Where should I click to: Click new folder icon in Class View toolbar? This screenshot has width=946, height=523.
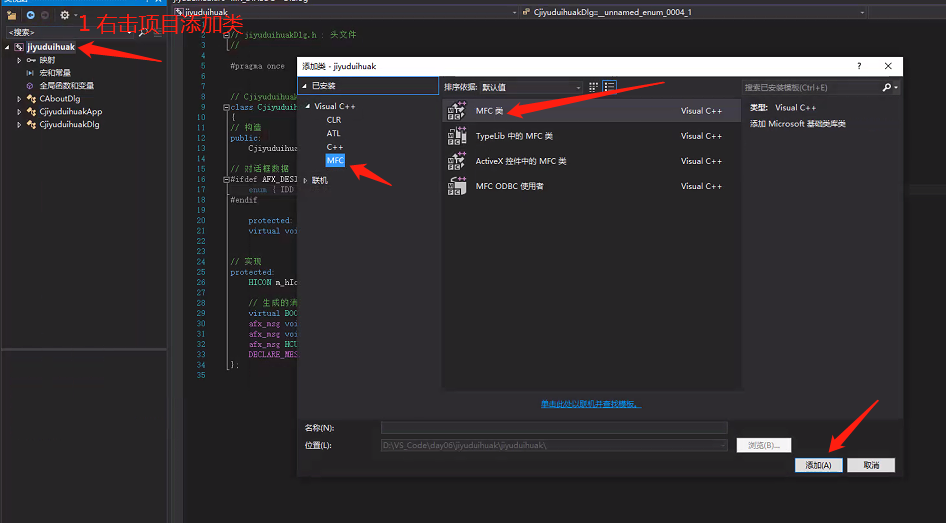pos(11,15)
